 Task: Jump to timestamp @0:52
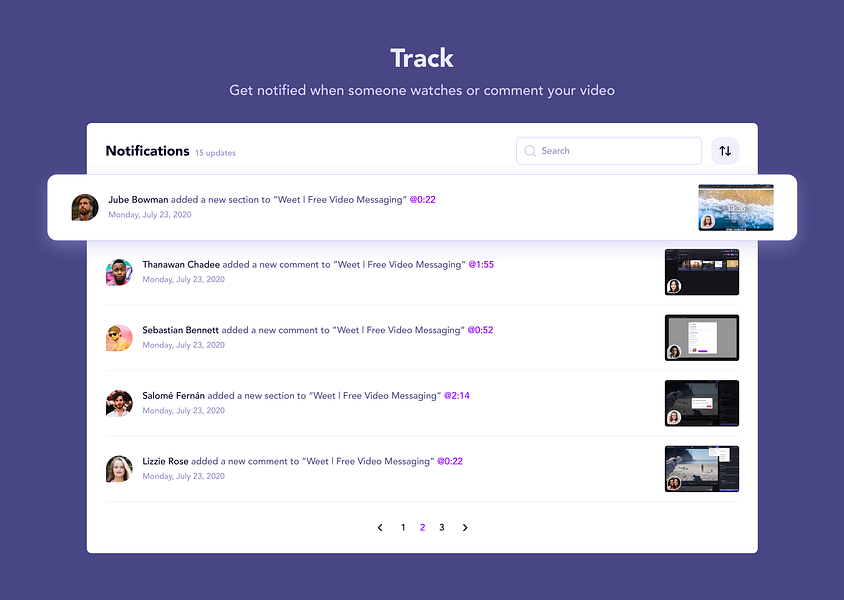click(x=480, y=330)
